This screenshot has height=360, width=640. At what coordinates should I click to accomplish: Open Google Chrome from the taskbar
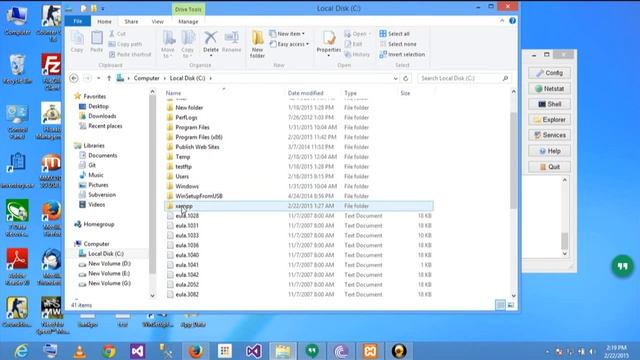109,351
